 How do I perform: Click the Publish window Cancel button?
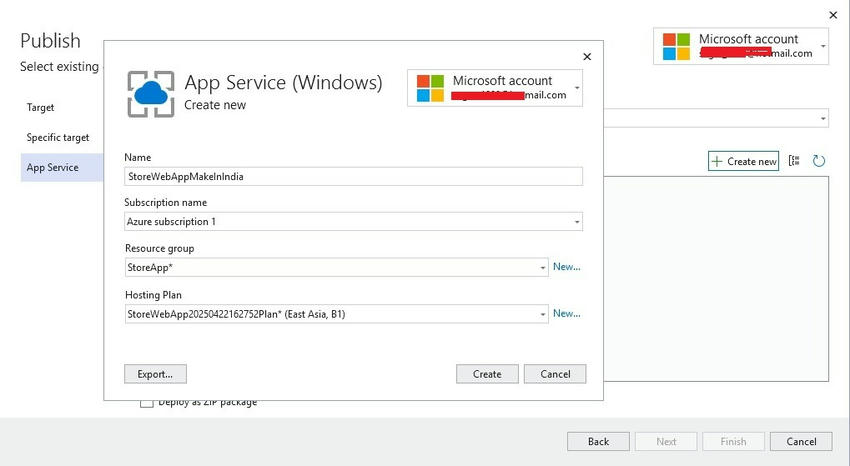(801, 441)
